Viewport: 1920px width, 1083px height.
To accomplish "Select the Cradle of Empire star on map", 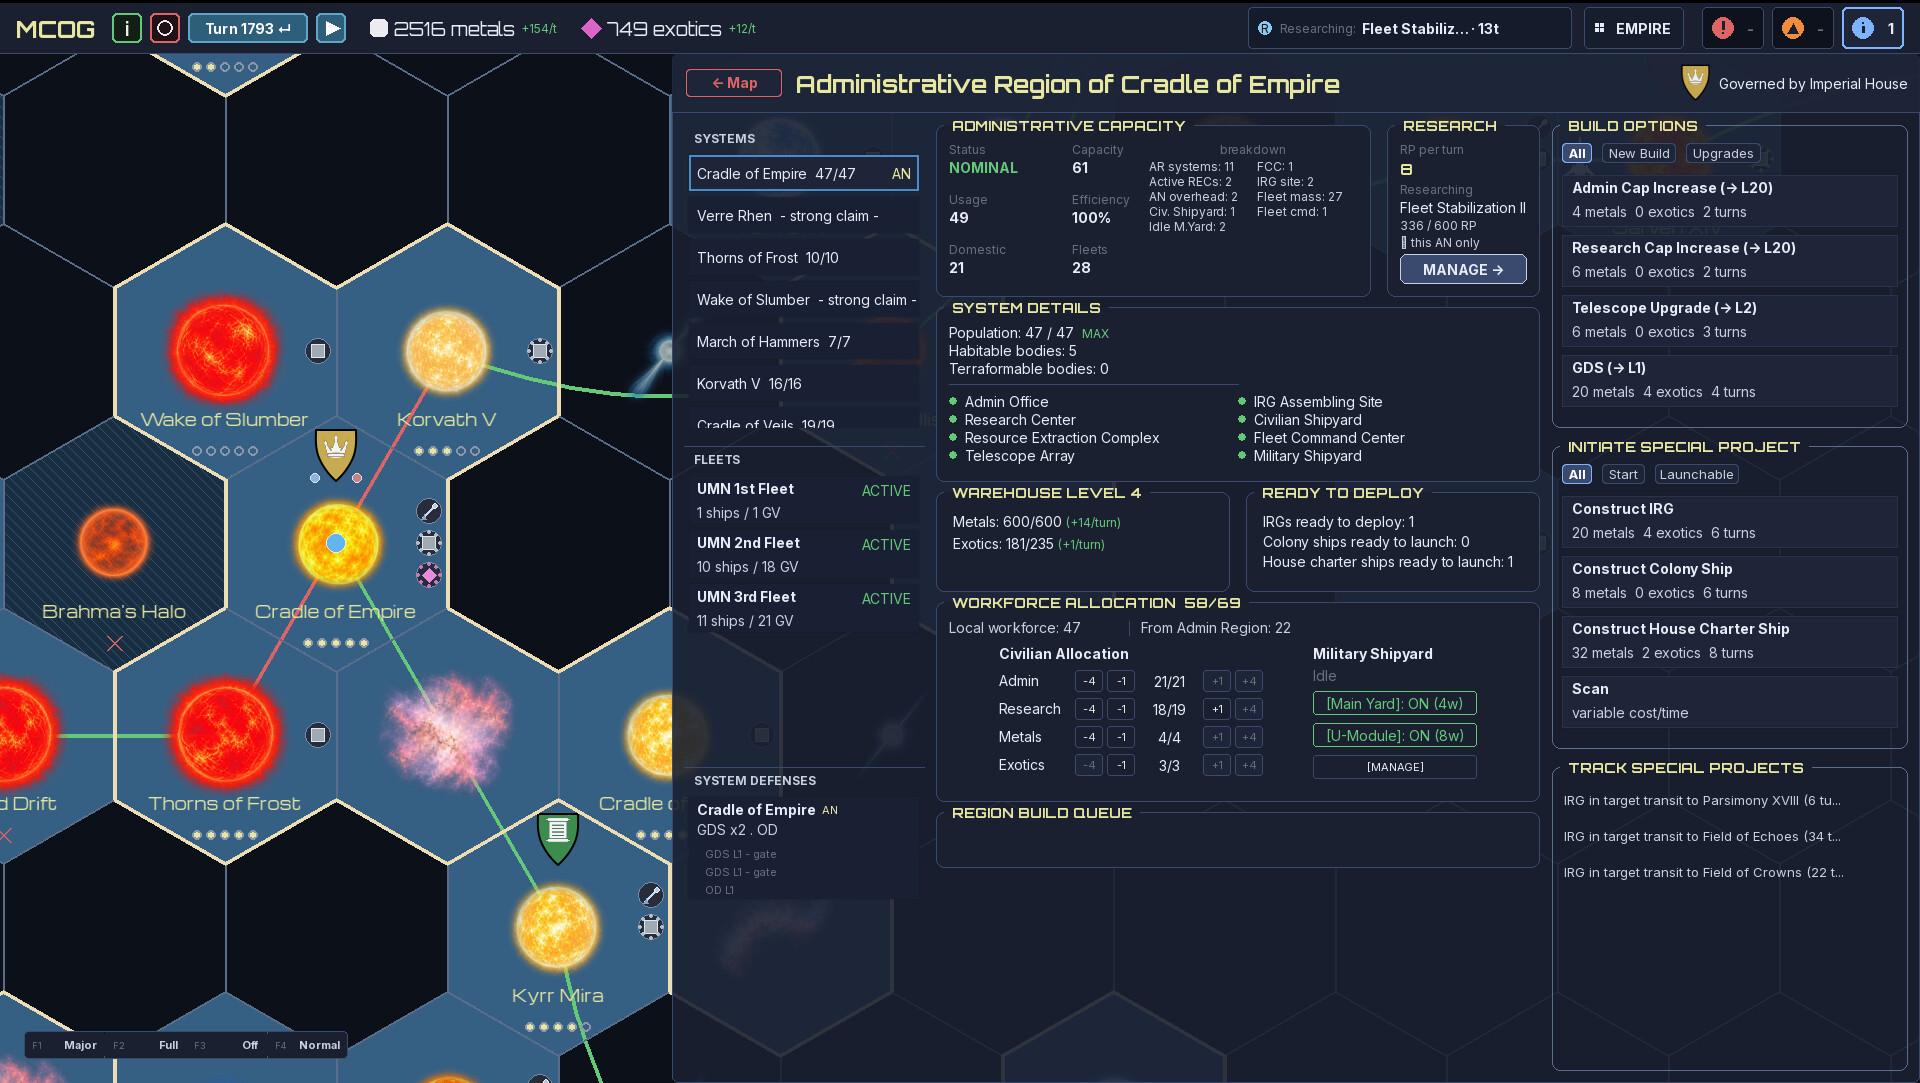I will point(337,543).
